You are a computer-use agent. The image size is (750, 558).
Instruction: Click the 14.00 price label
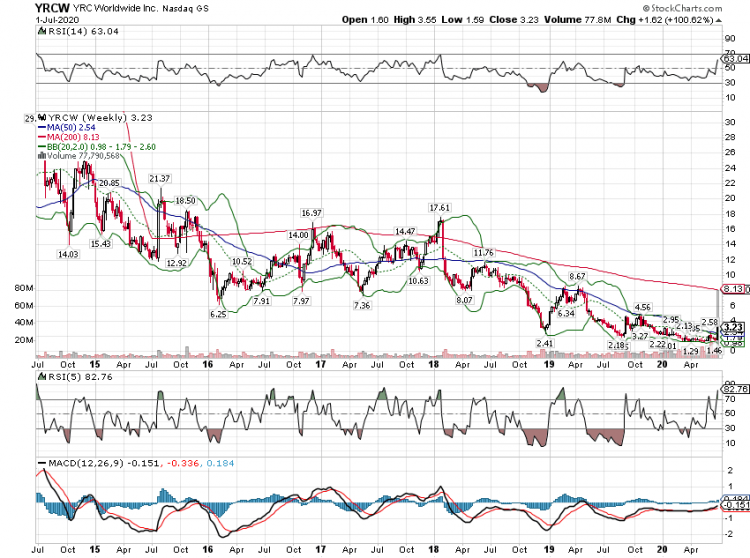(298, 235)
